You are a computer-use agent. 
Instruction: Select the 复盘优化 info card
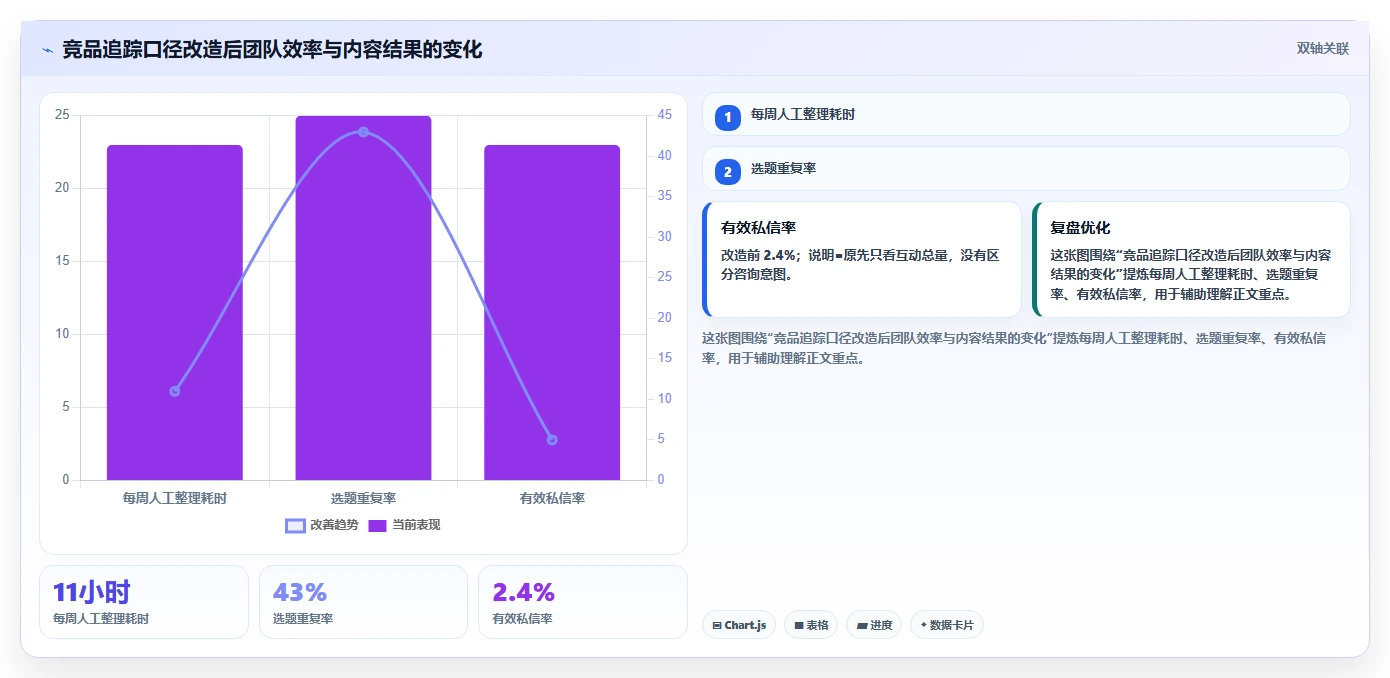[1191, 259]
